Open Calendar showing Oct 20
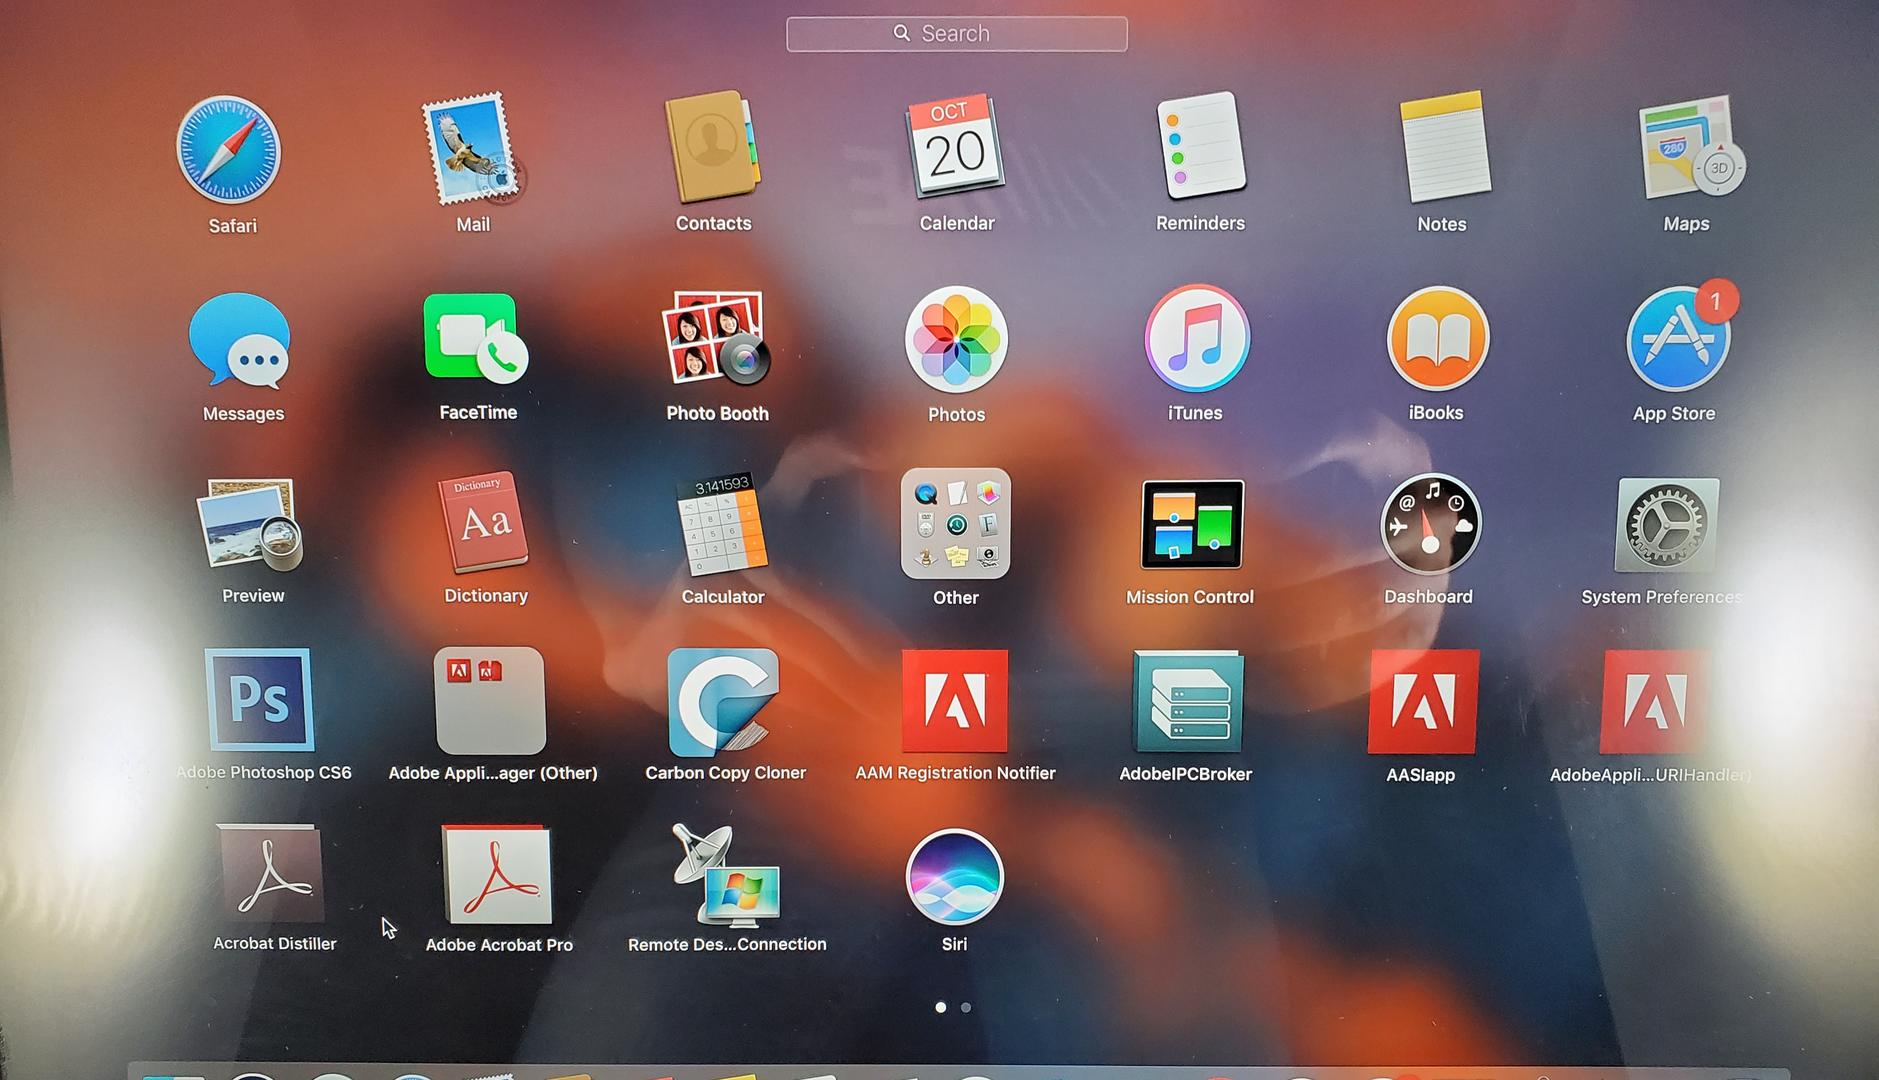Image resolution: width=1879 pixels, height=1080 pixels. 955,146
